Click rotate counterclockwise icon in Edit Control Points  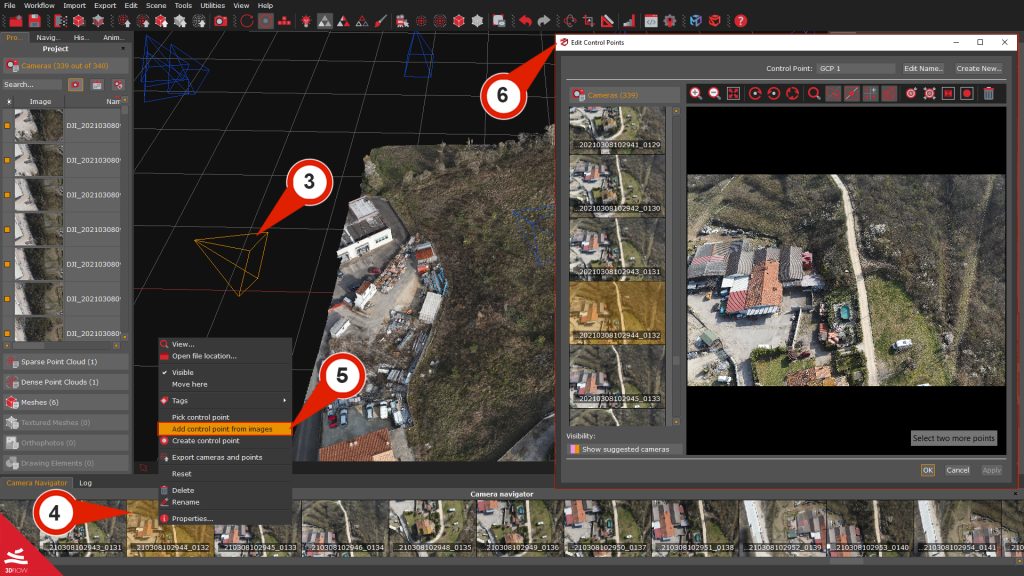click(x=774, y=93)
